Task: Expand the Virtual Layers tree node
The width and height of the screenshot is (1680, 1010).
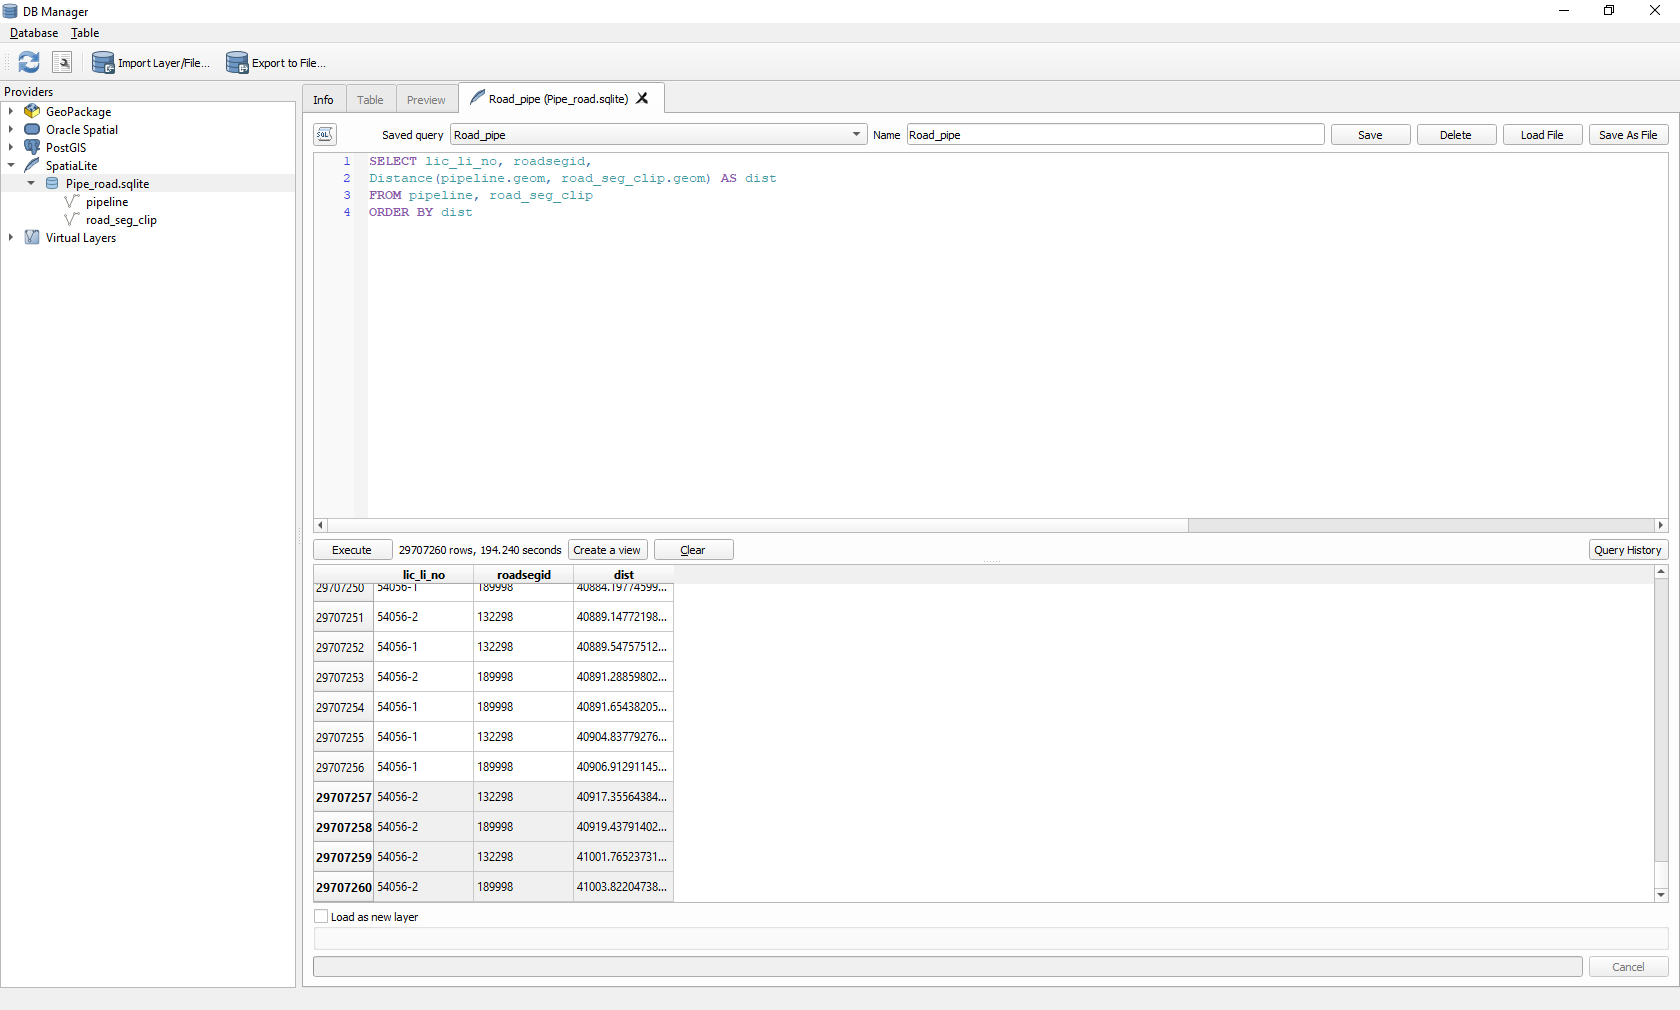Action: 11,237
